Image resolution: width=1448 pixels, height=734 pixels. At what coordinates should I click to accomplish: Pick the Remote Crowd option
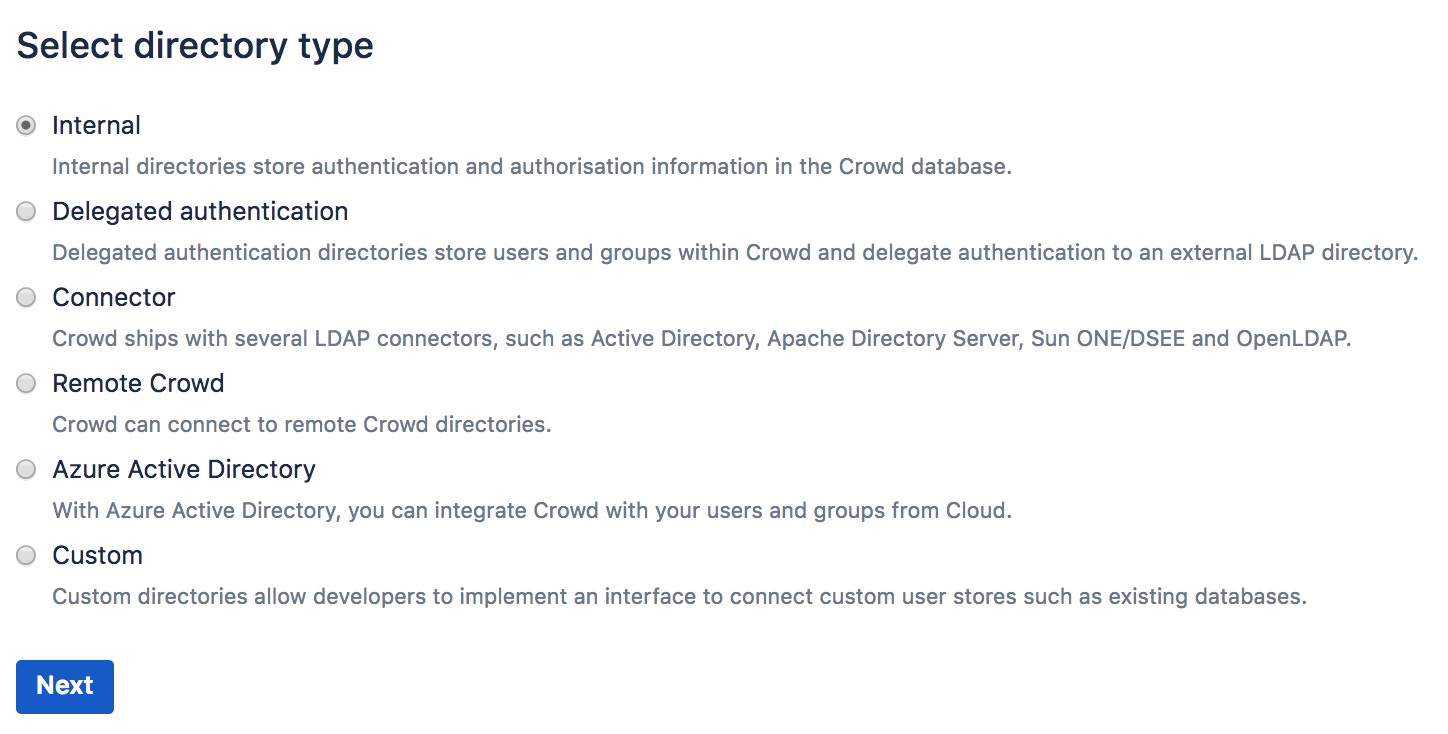(x=25, y=383)
